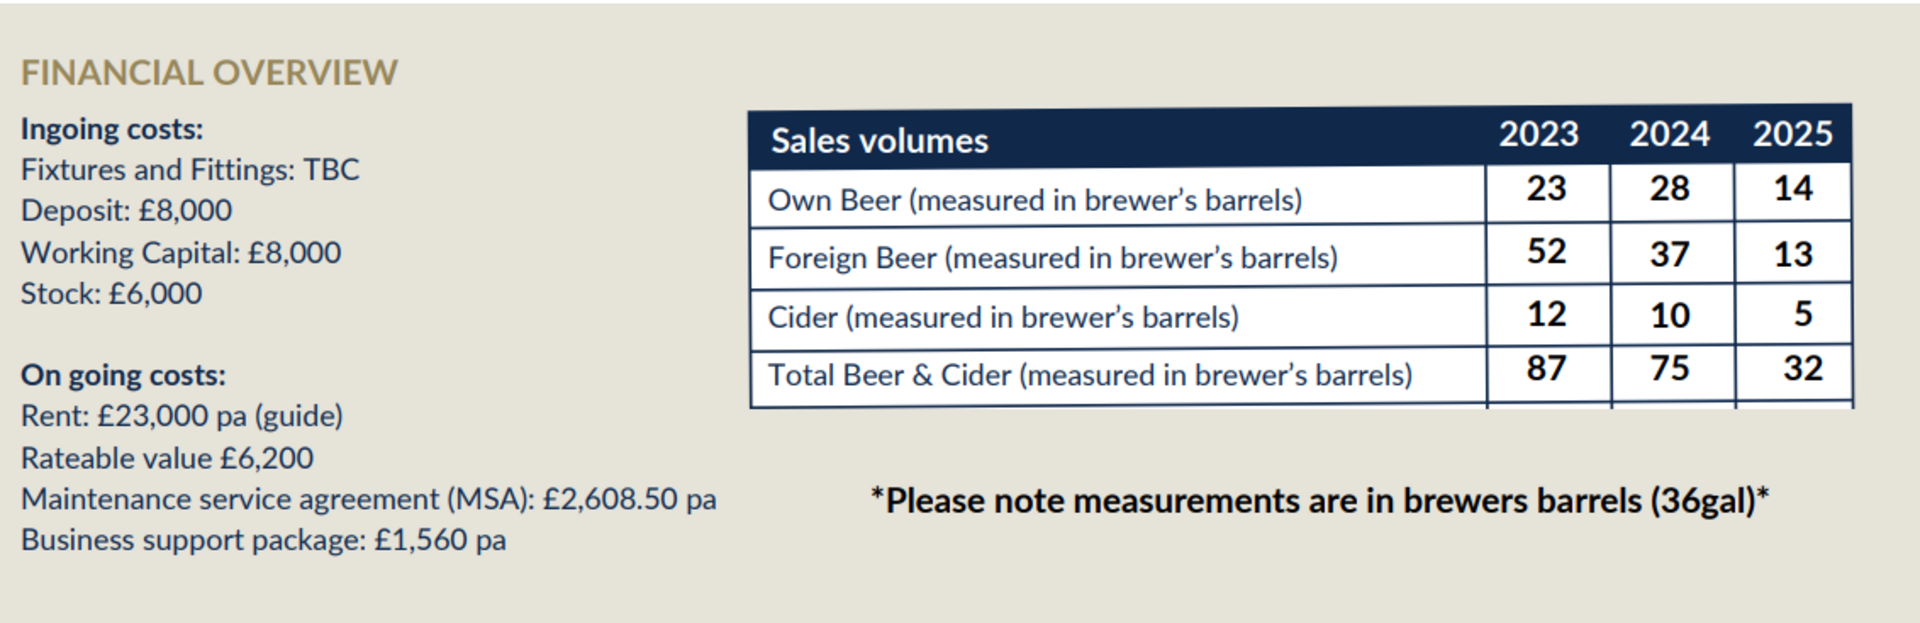Click the Rateable value £6,200 text
The width and height of the screenshot is (1920, 623).
167,458
